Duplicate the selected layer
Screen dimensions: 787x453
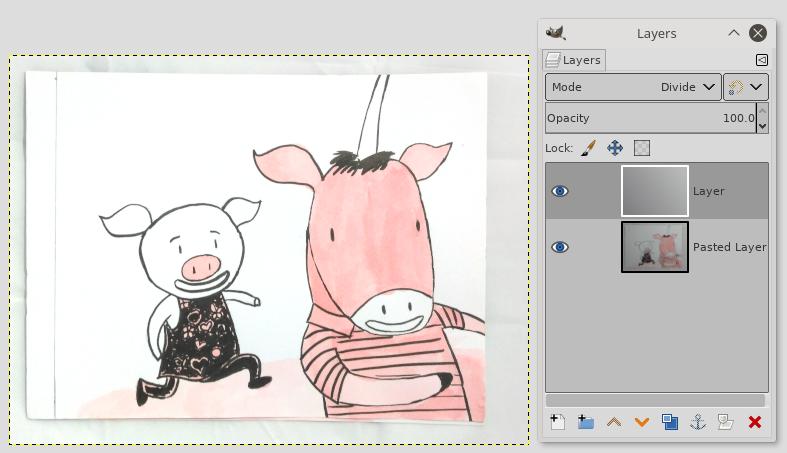670,422
